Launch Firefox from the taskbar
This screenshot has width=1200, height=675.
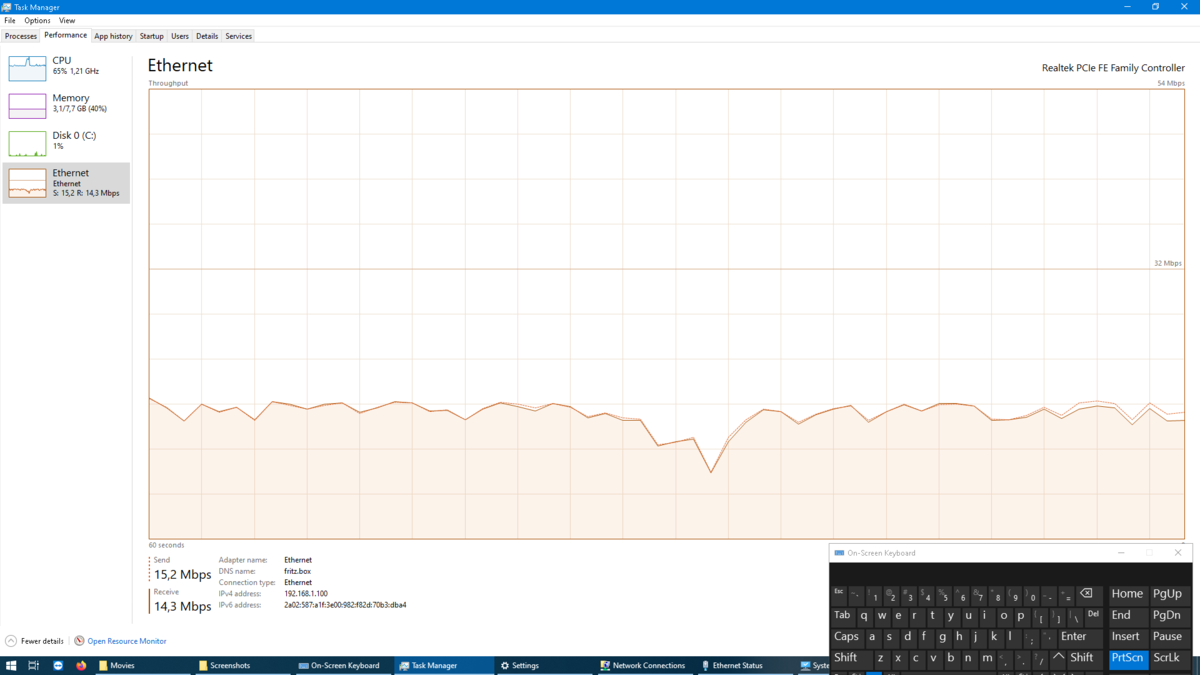coord(80,664)
